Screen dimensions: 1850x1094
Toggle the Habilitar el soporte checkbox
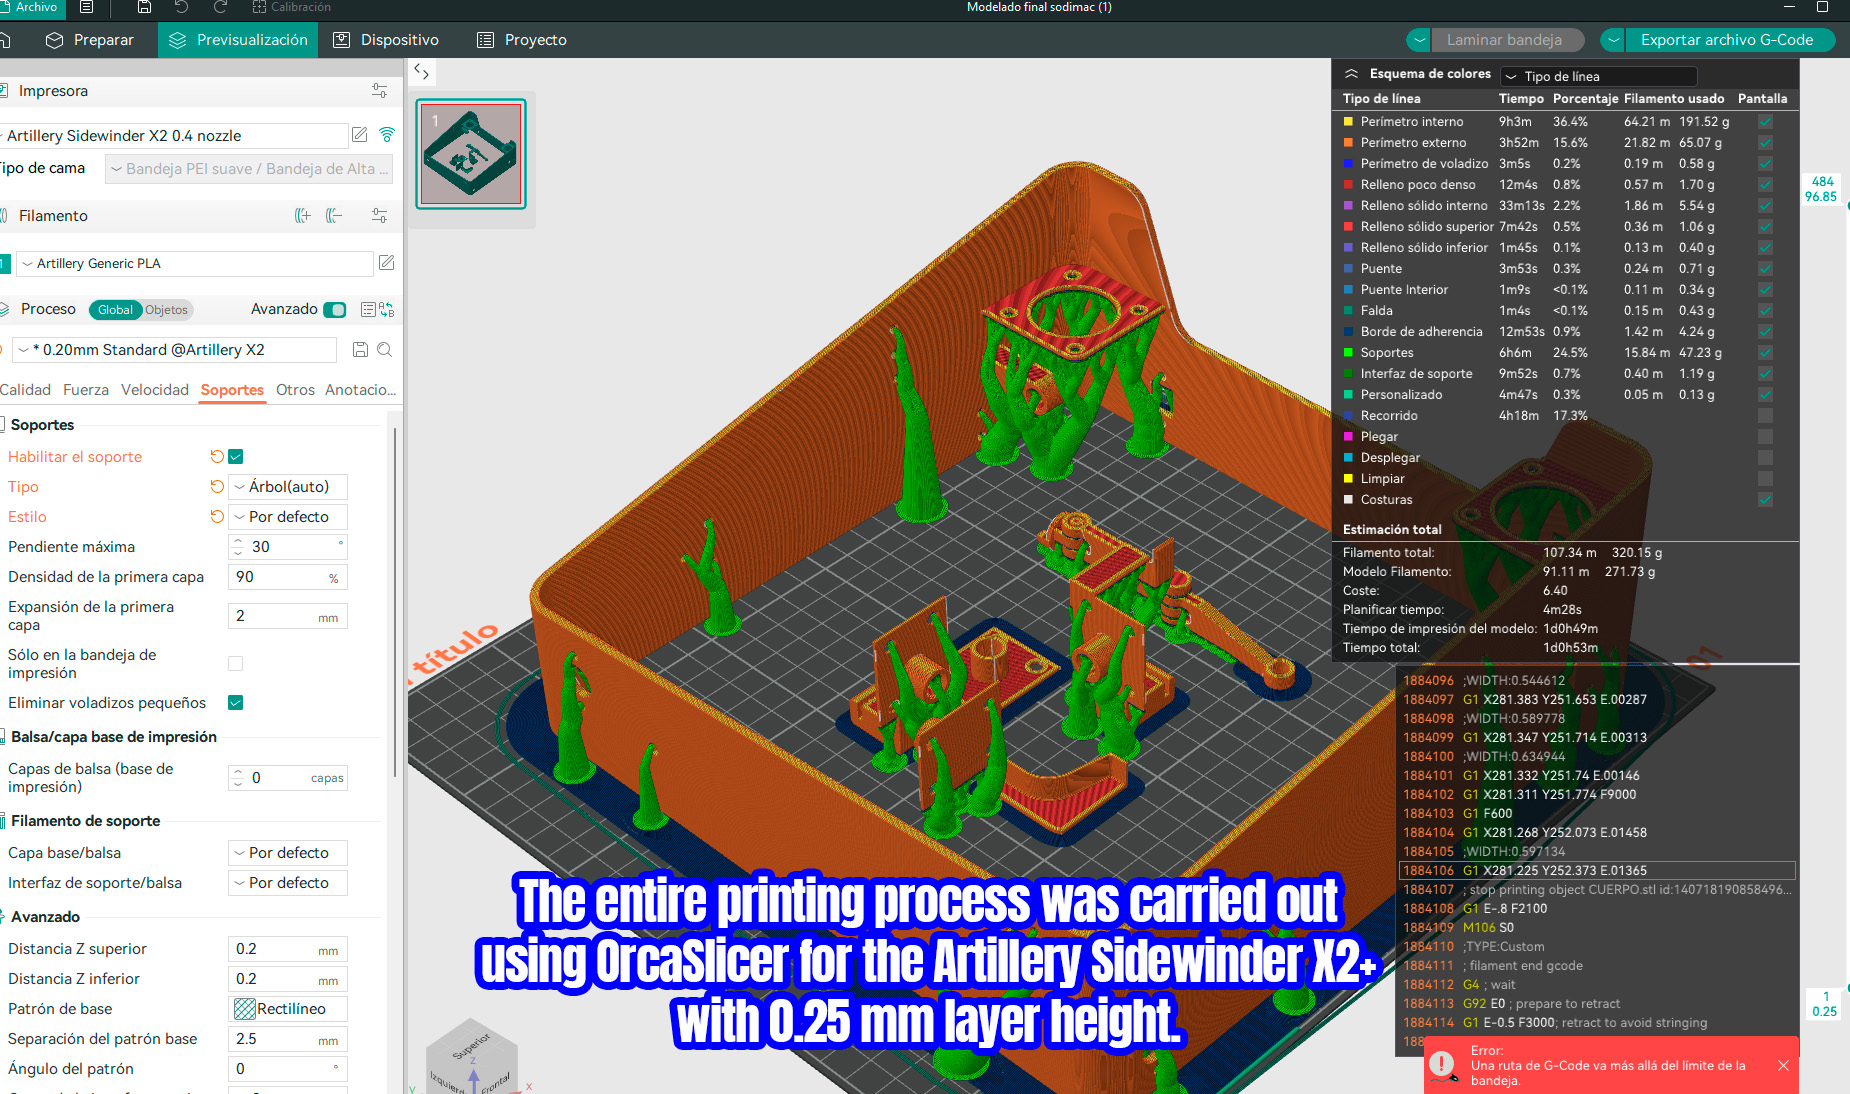pos(236,457)
